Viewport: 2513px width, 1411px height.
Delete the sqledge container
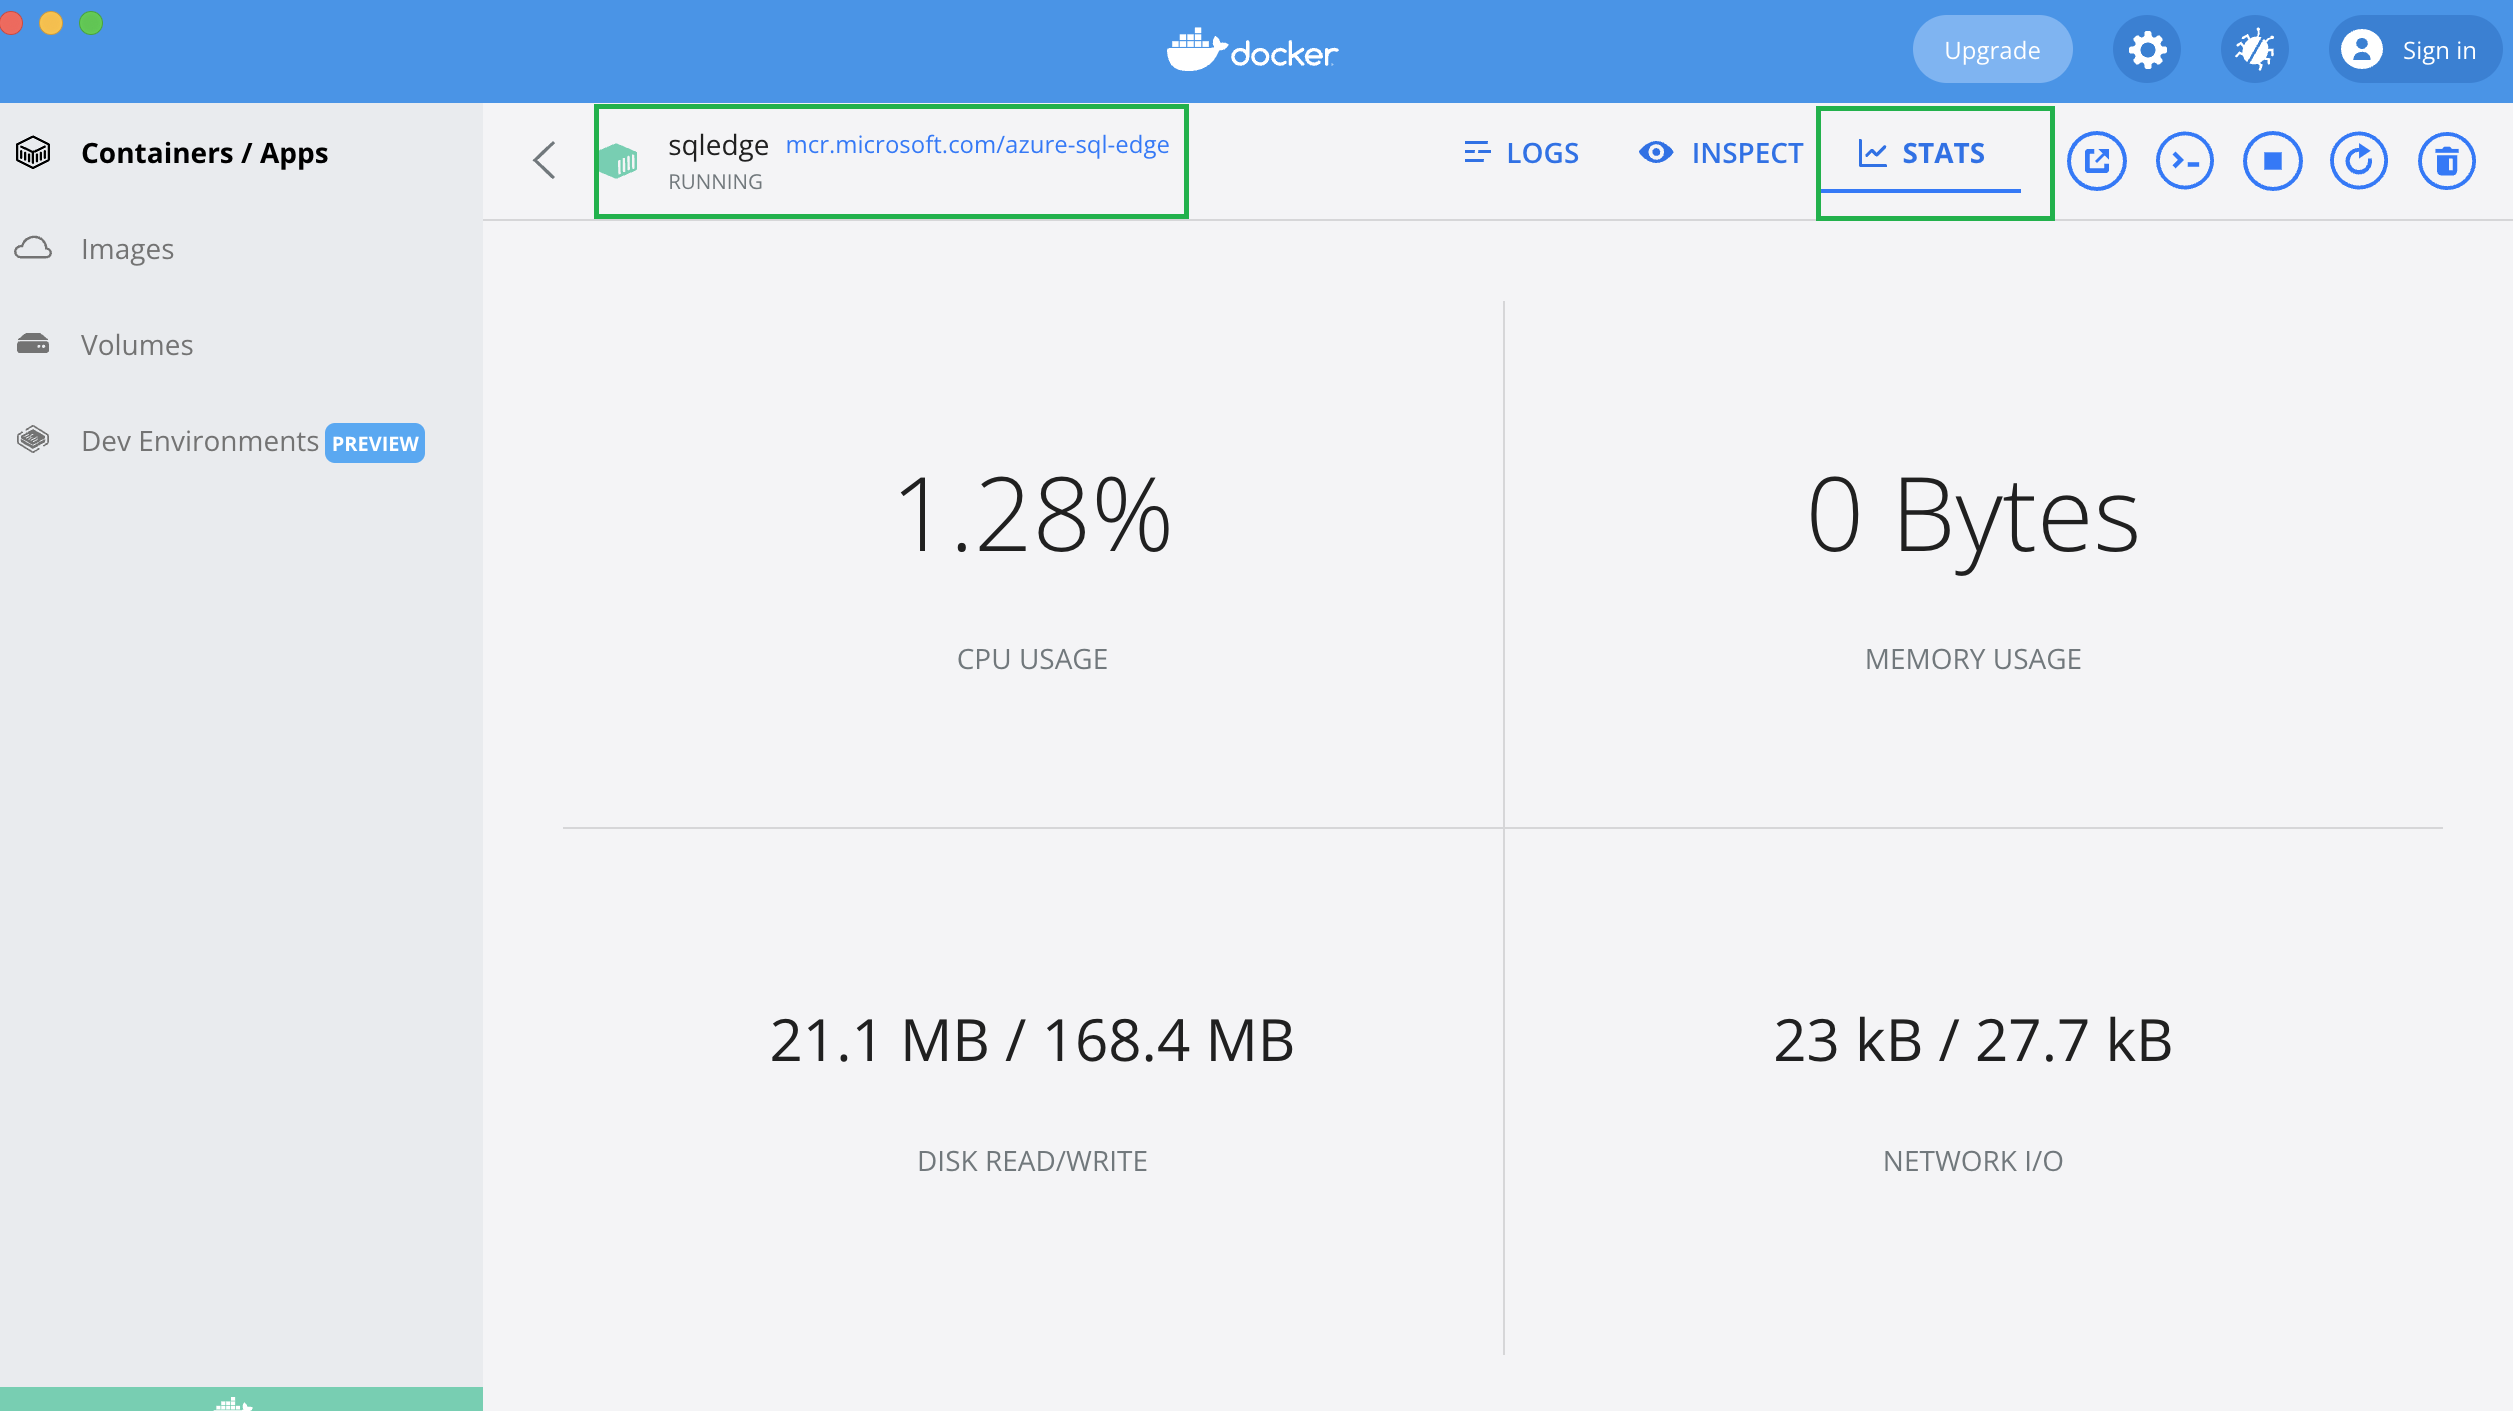2446,160
